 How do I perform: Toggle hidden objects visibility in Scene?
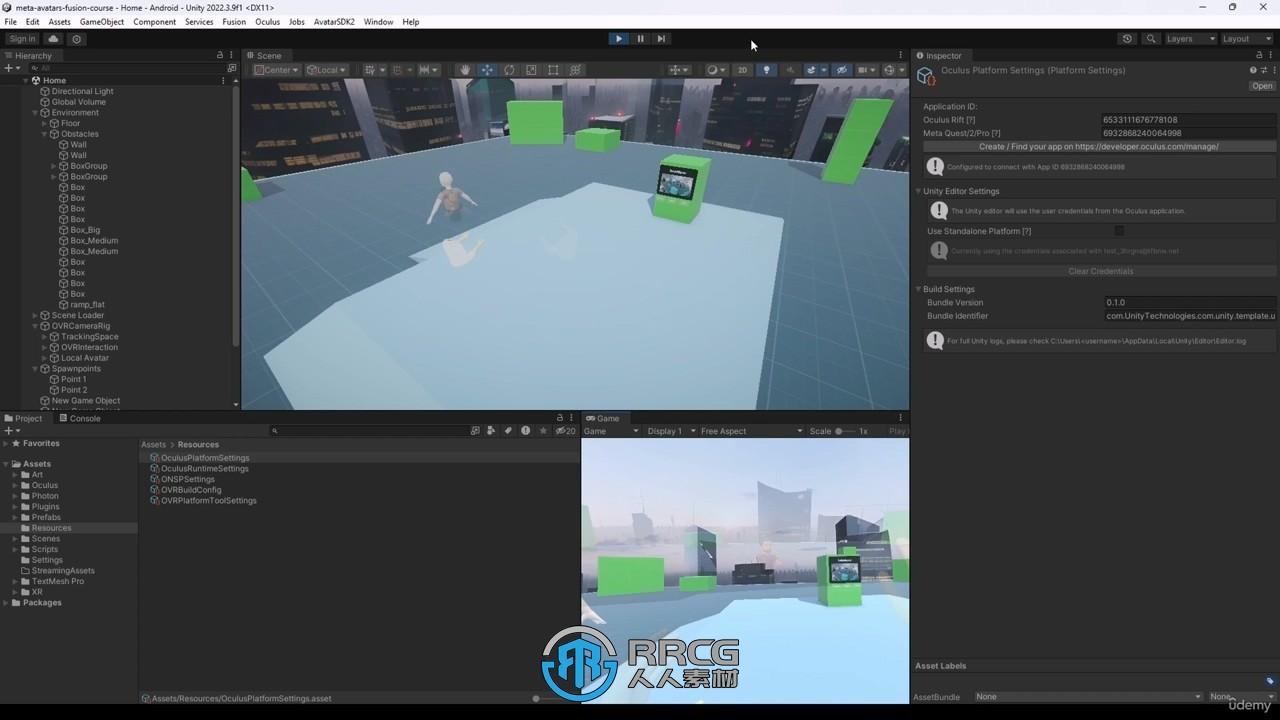[x=841, y=70]
